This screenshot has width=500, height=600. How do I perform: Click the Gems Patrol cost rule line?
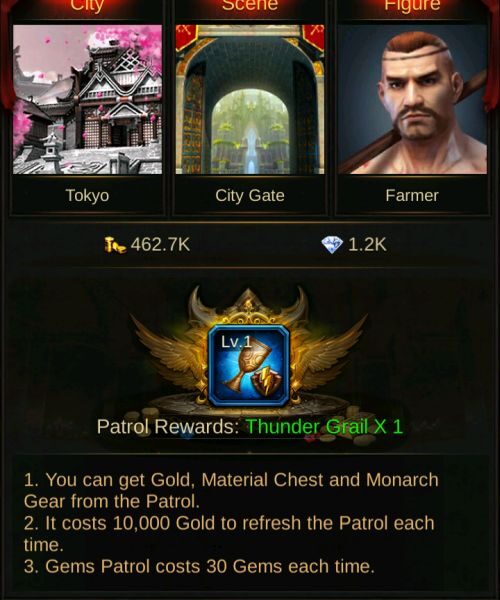coord(199,566)
